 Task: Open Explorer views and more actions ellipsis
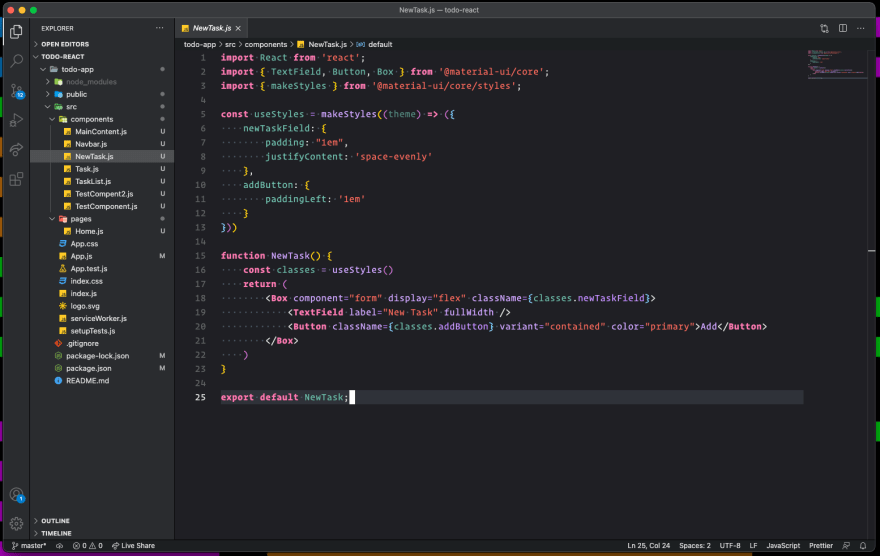[159, 28]
